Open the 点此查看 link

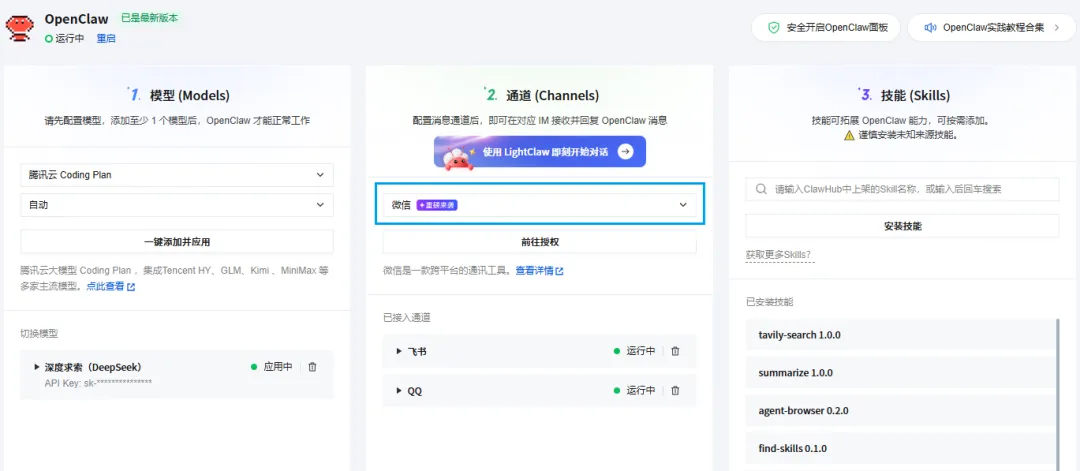pos(105,286)
